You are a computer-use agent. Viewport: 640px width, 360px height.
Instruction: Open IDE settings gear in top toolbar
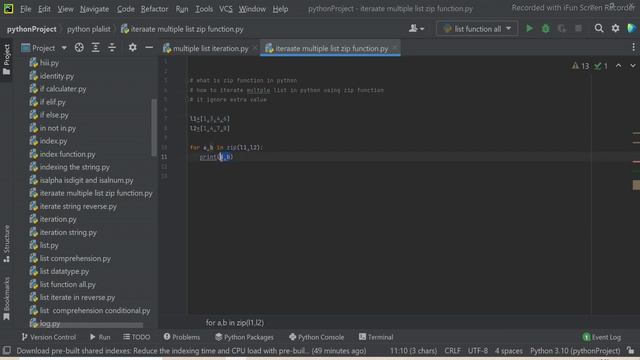point(615,29)
